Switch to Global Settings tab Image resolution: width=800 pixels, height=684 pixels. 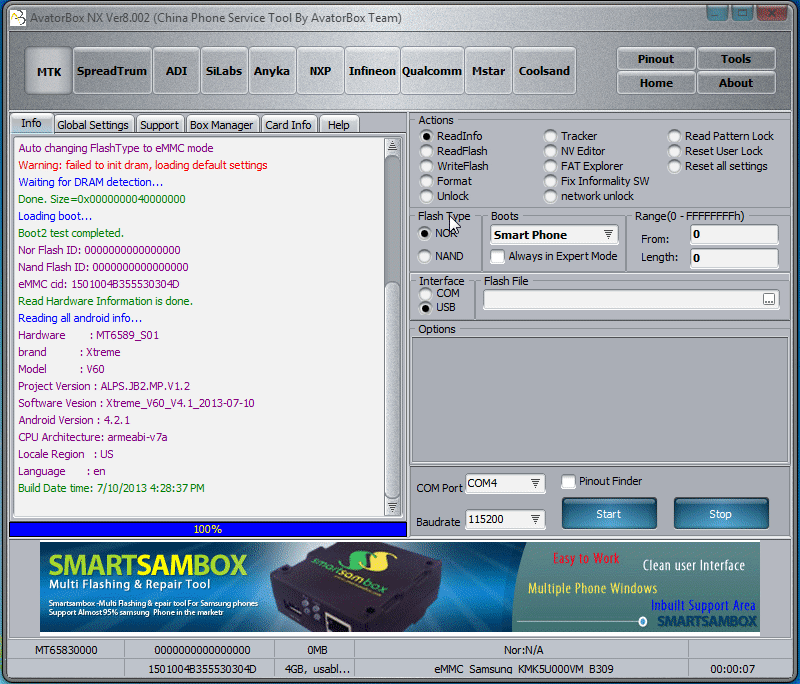tap(93, 125)
